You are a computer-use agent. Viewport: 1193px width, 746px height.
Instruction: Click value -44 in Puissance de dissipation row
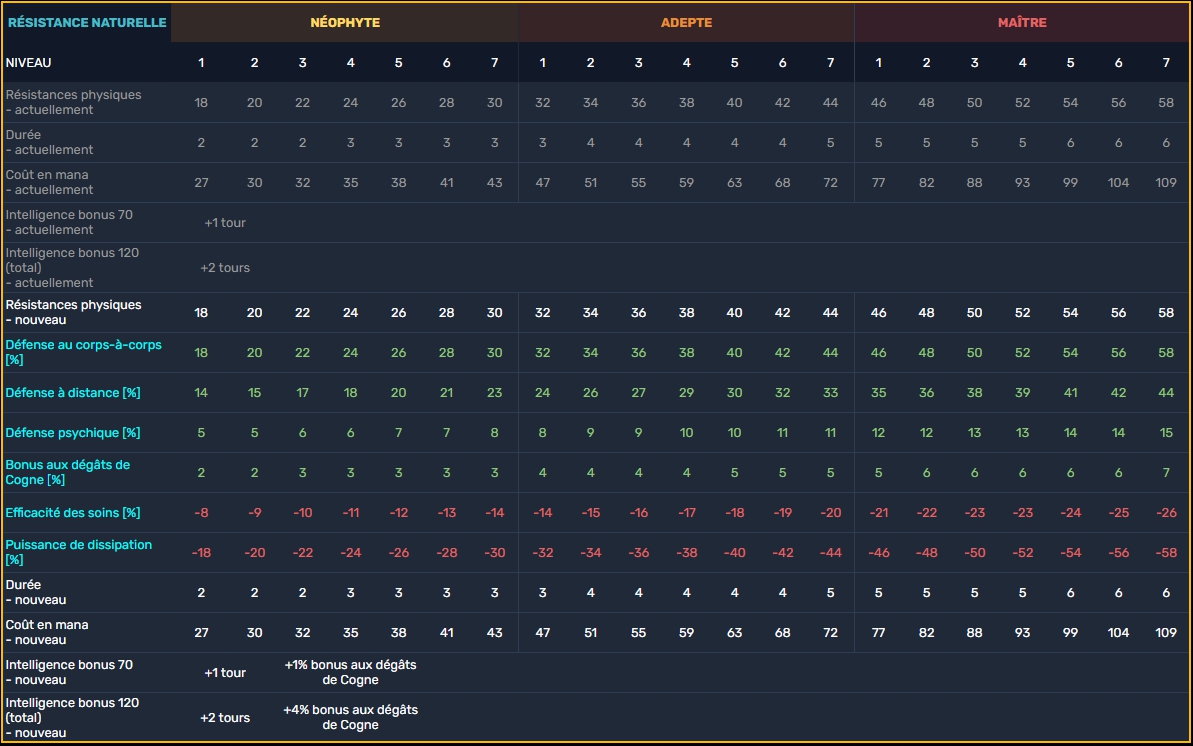pos(830,553)
